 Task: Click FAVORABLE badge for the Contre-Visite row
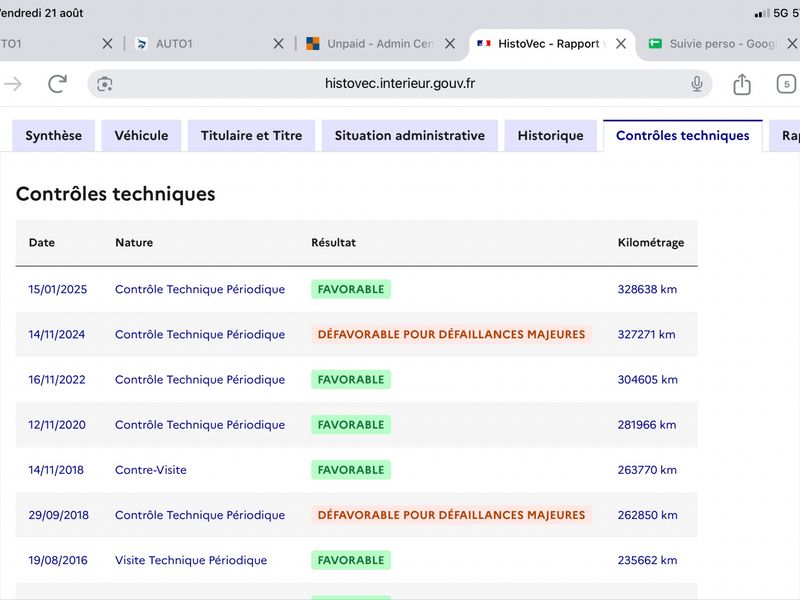351,470
